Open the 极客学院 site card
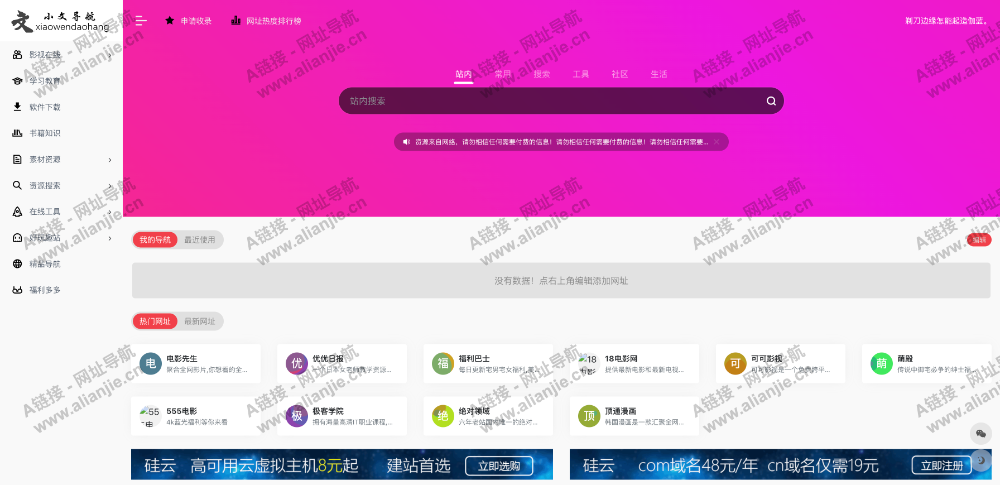The height and width of the screenshot is (485, 1000). [x=342, y=416]
